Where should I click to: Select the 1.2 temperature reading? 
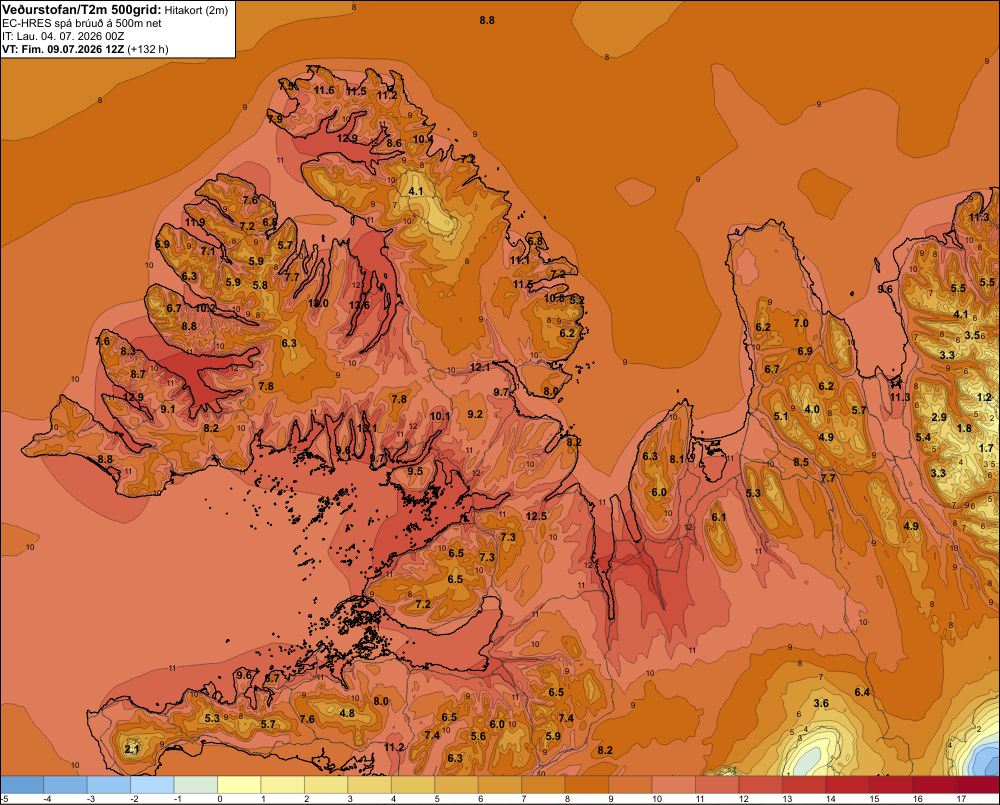(985, 397)
